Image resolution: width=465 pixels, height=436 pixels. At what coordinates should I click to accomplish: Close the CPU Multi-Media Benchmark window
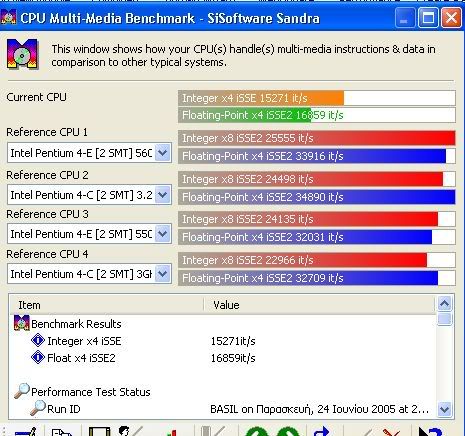click(x=452, y=17)
